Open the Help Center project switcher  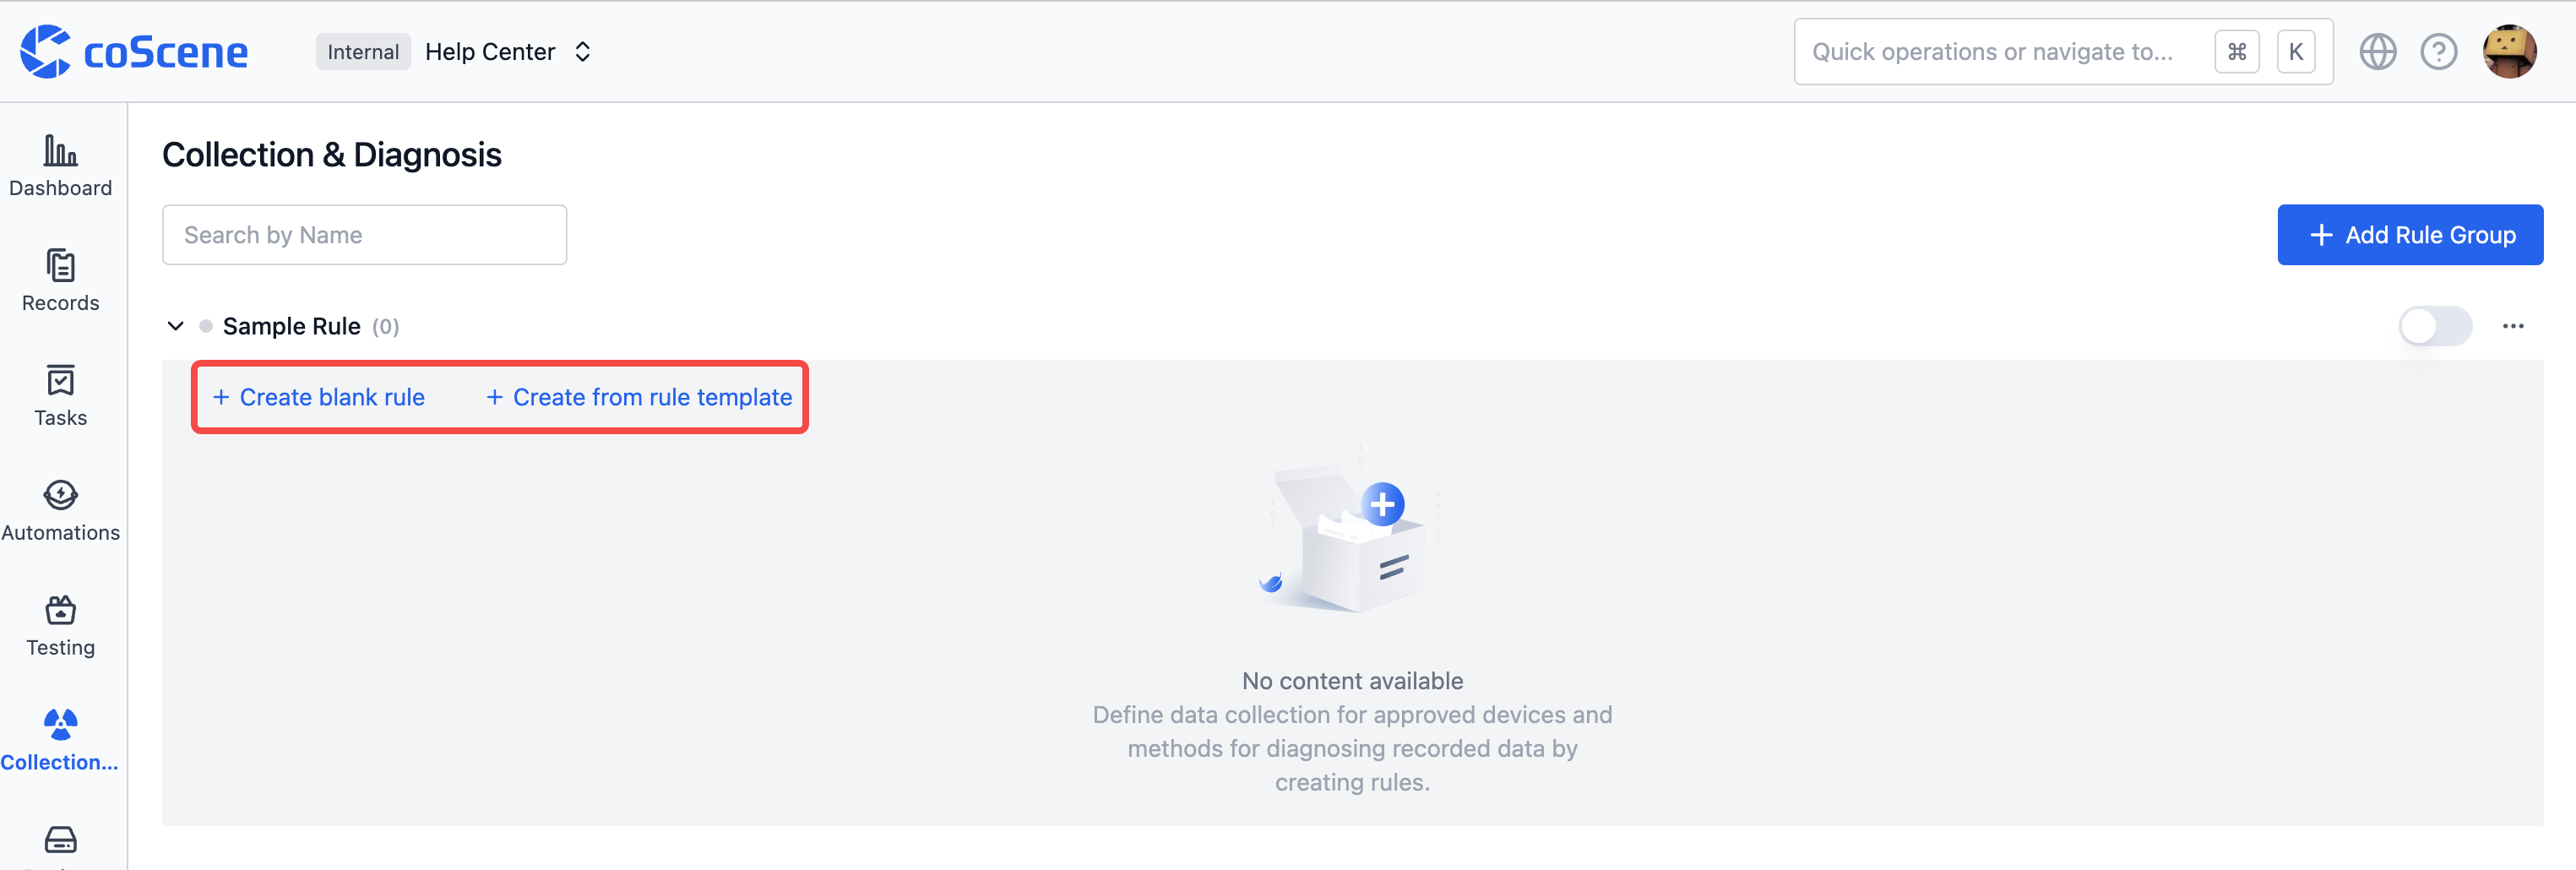click(x=508, y=52)
